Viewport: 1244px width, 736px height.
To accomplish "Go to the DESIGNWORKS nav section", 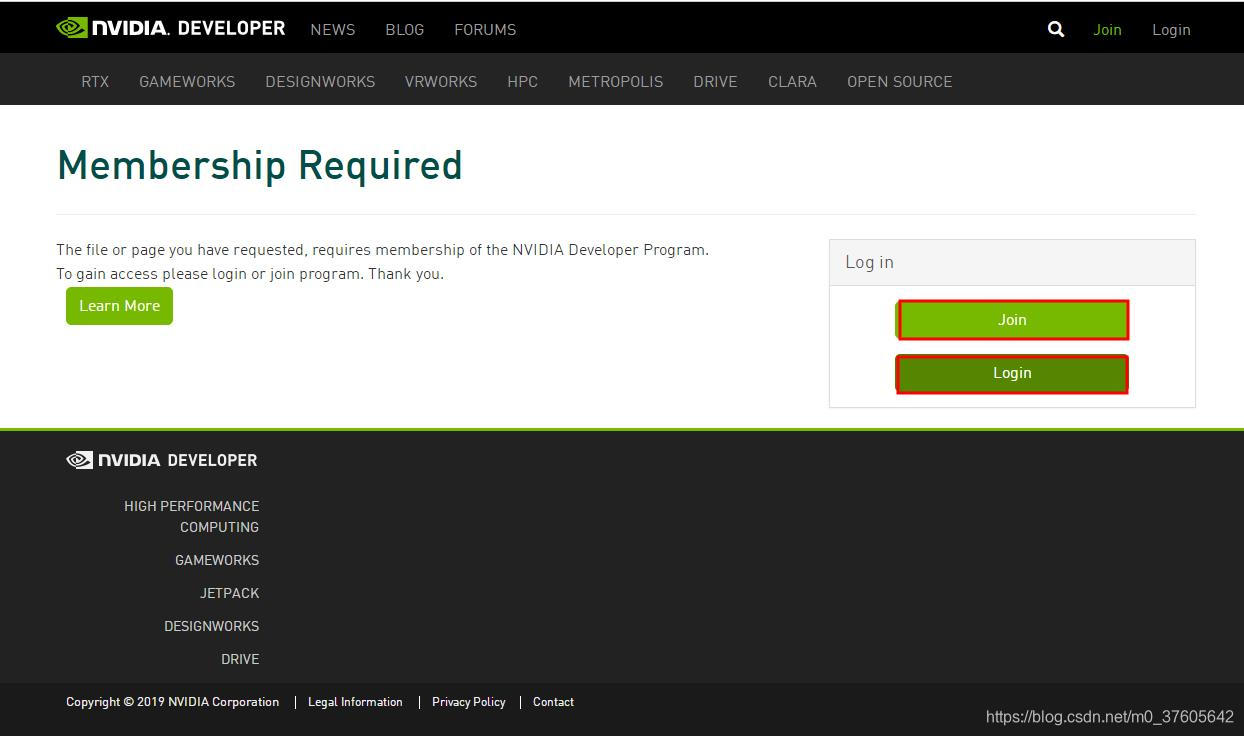I will [320, 81].
